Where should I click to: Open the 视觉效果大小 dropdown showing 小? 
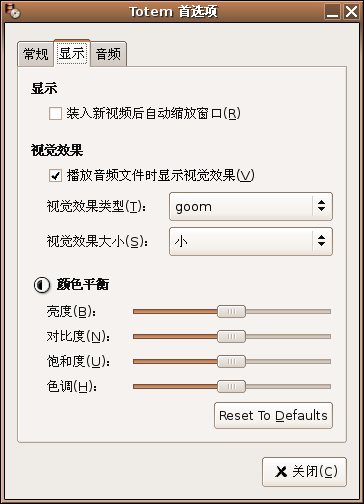tap(251, 241)
